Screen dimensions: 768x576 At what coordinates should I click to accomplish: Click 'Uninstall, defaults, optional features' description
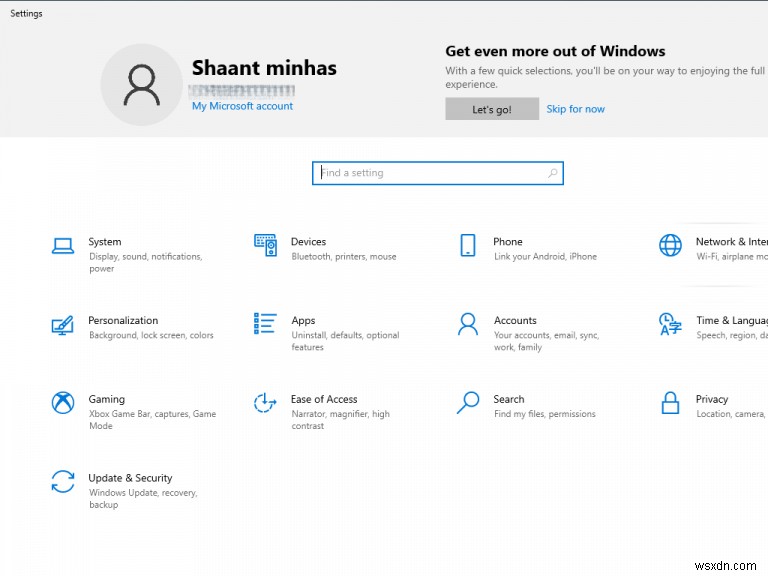point(345,341)
